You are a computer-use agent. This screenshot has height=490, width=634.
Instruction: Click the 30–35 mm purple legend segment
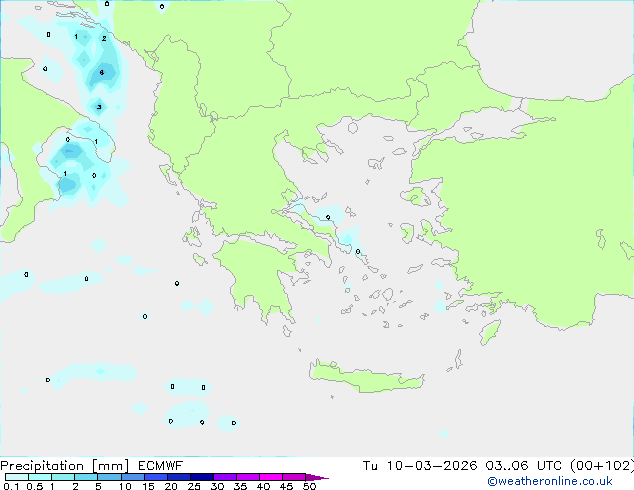tap(225, 477)
